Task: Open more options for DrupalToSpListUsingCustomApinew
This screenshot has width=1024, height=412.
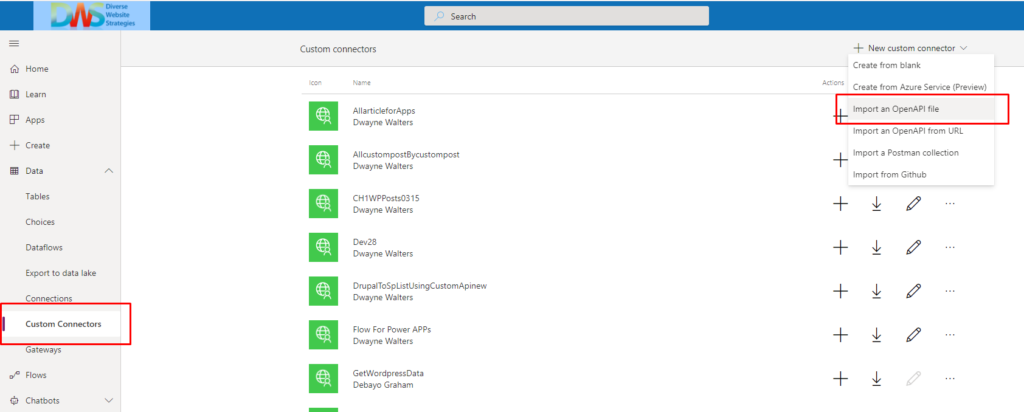Action: (x=950, y=291)
